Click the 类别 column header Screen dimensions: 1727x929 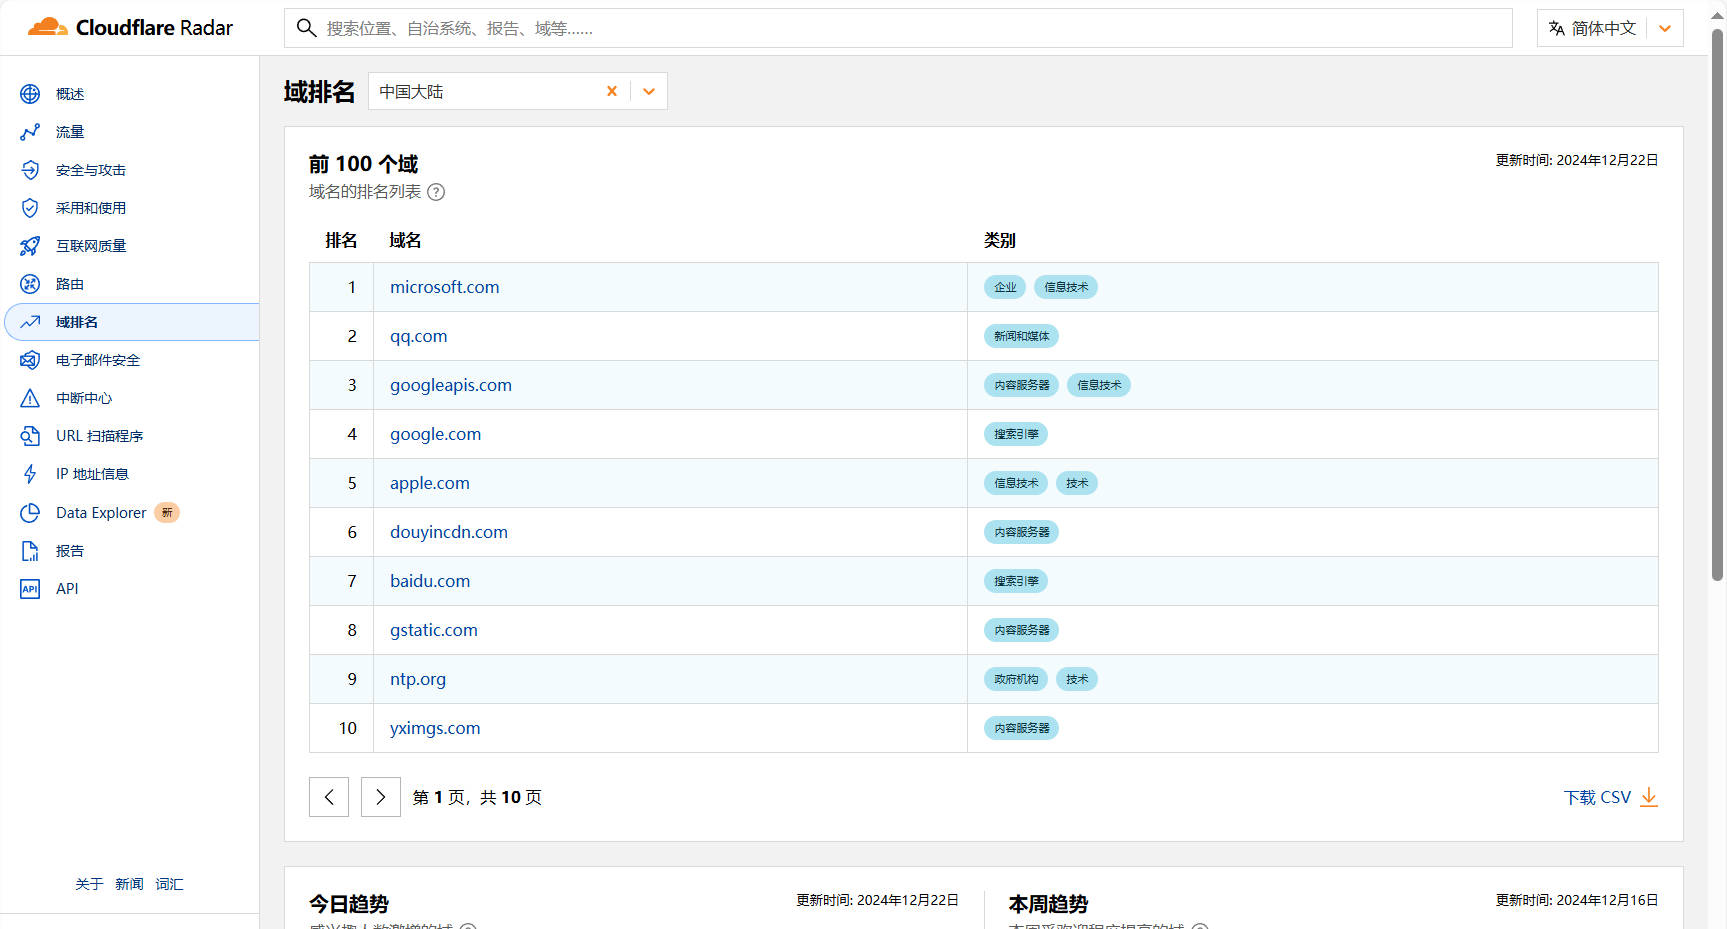coord(1000,240)
